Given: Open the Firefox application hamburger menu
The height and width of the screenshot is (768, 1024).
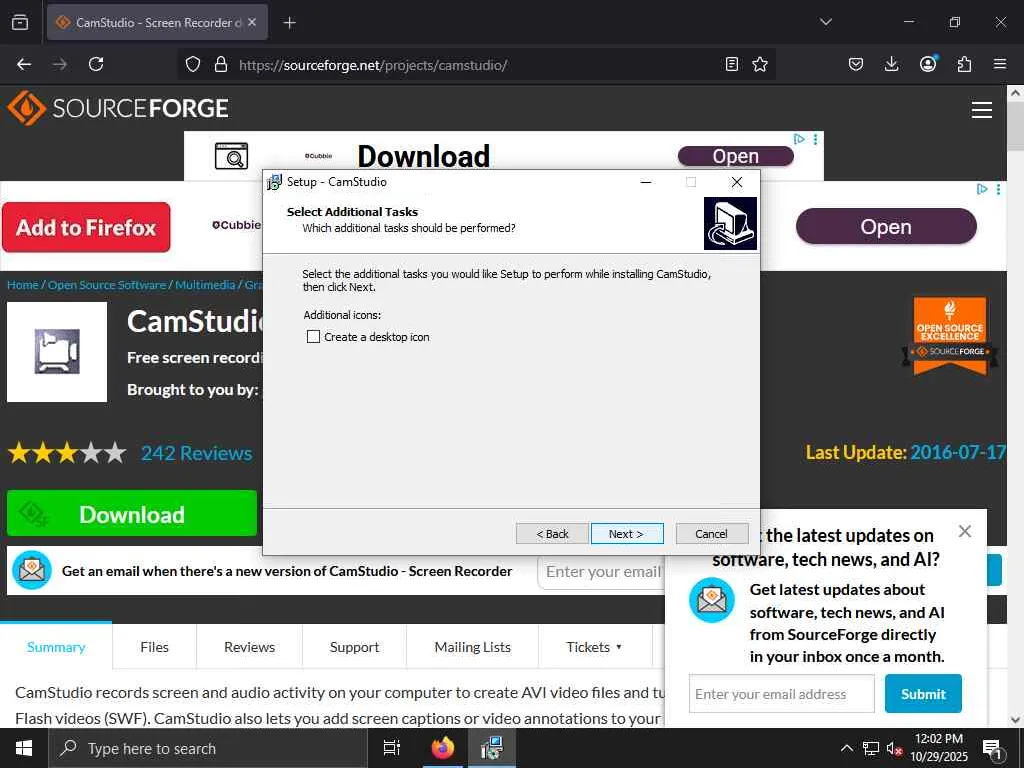Looking at the screenshot, I should [1000, 64].
